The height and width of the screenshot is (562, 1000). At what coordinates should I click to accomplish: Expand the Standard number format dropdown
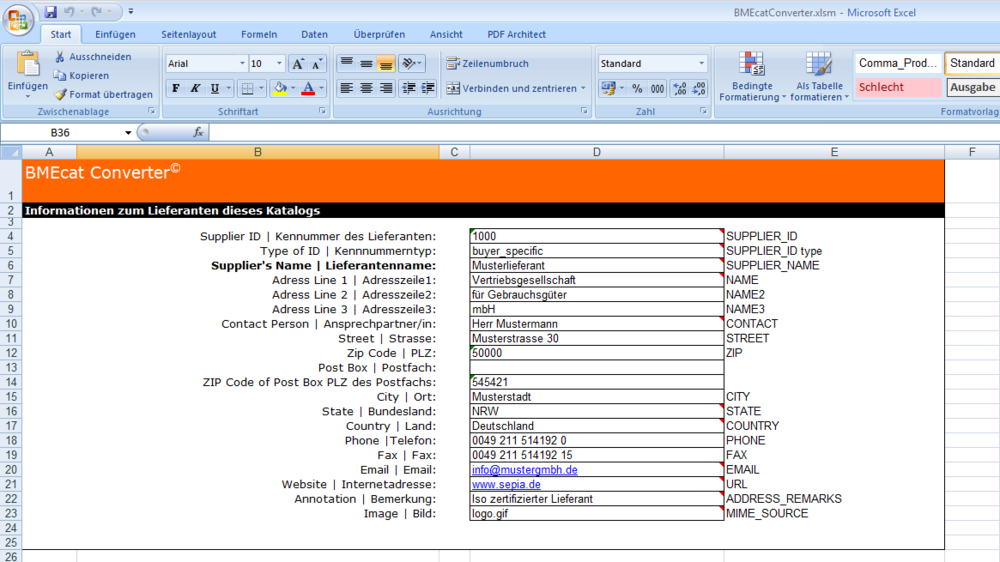[701, 64]
